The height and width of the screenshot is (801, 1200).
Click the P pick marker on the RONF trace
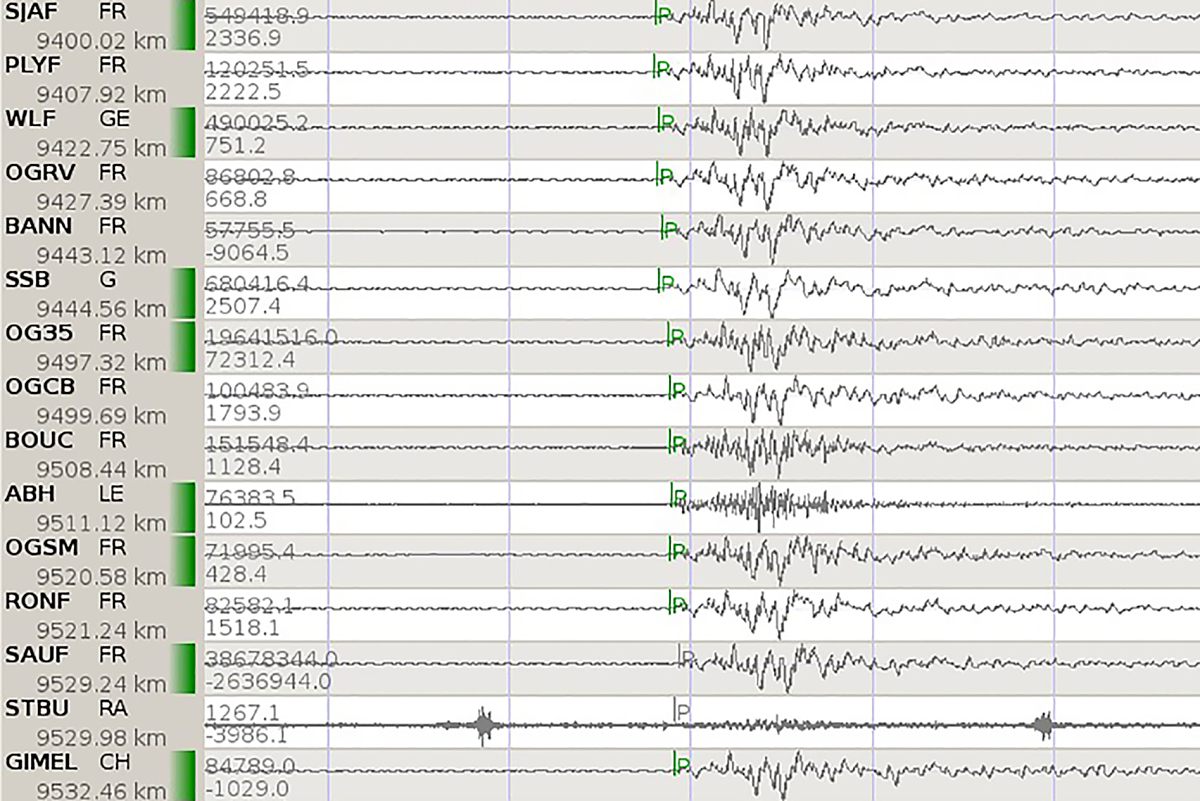(676, 603)
